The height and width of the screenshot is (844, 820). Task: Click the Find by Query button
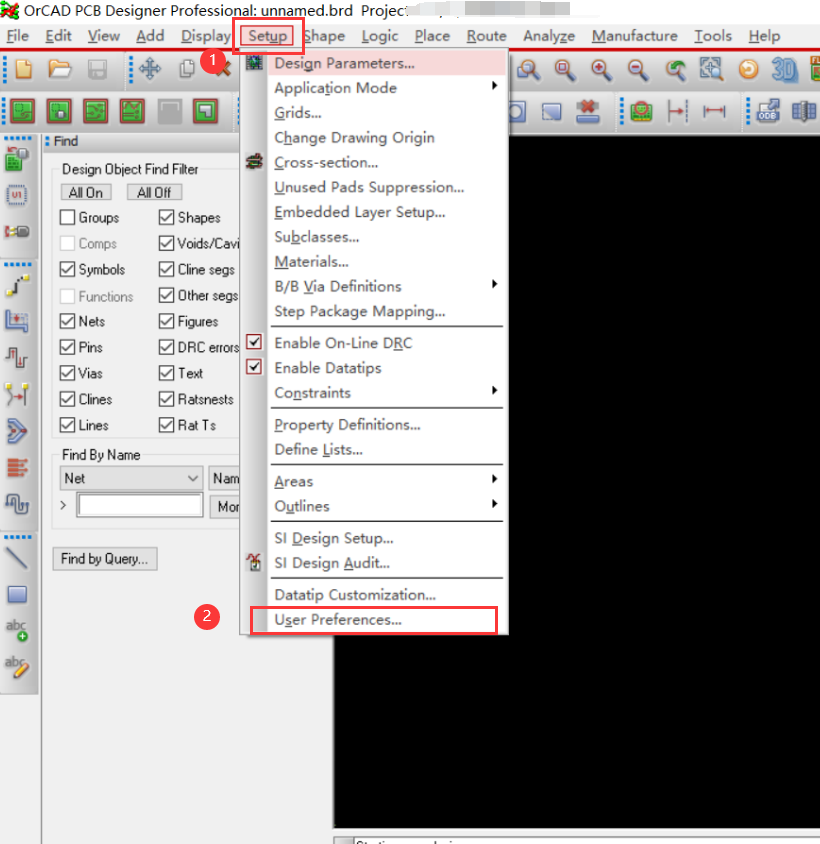click(x=105, y=559)
